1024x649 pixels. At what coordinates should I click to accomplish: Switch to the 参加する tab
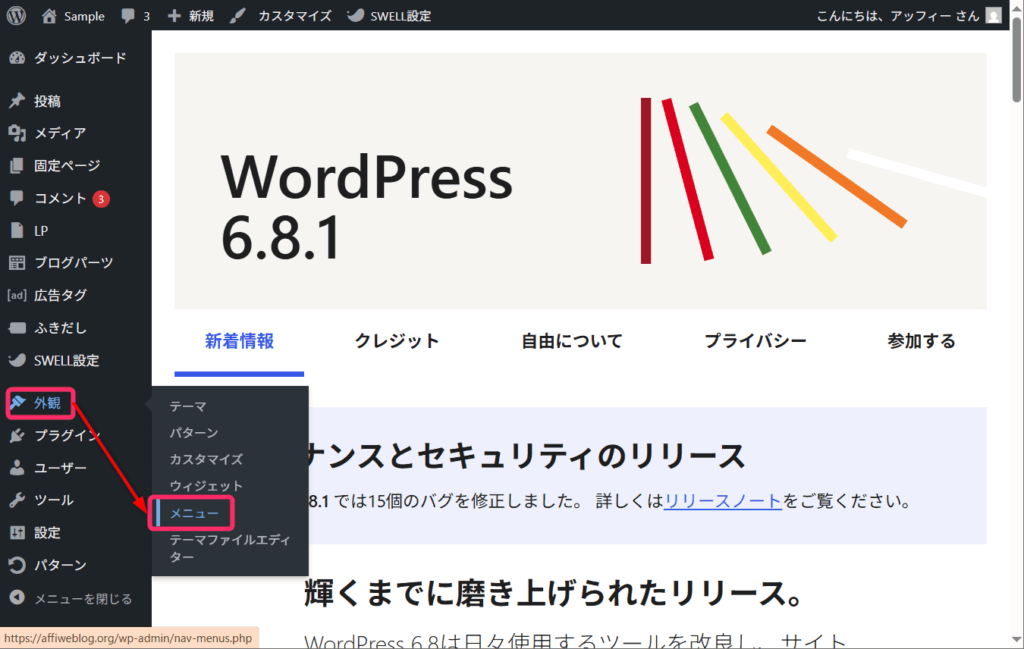coord(921,341)
